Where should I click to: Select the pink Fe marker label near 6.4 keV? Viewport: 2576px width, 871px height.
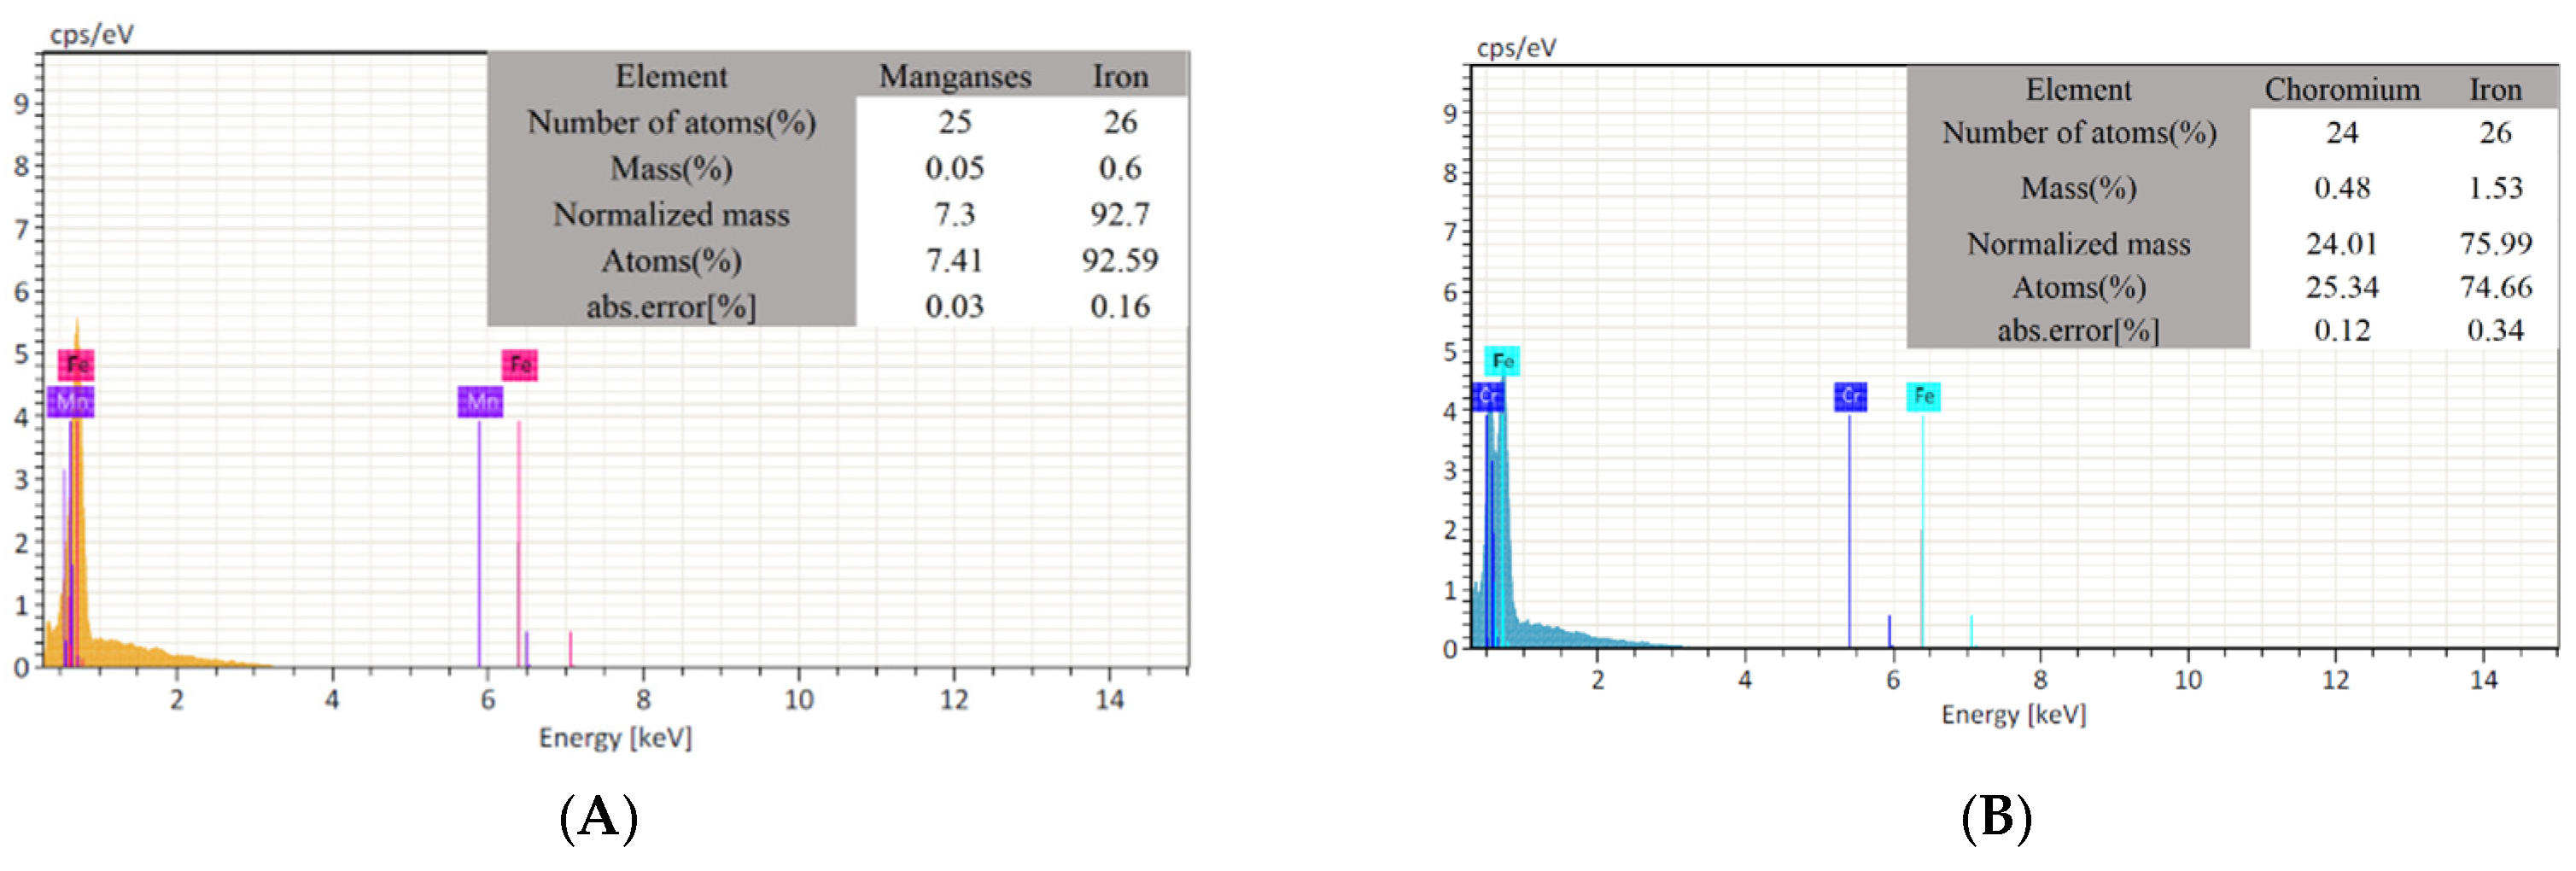(x=520, y=365)
